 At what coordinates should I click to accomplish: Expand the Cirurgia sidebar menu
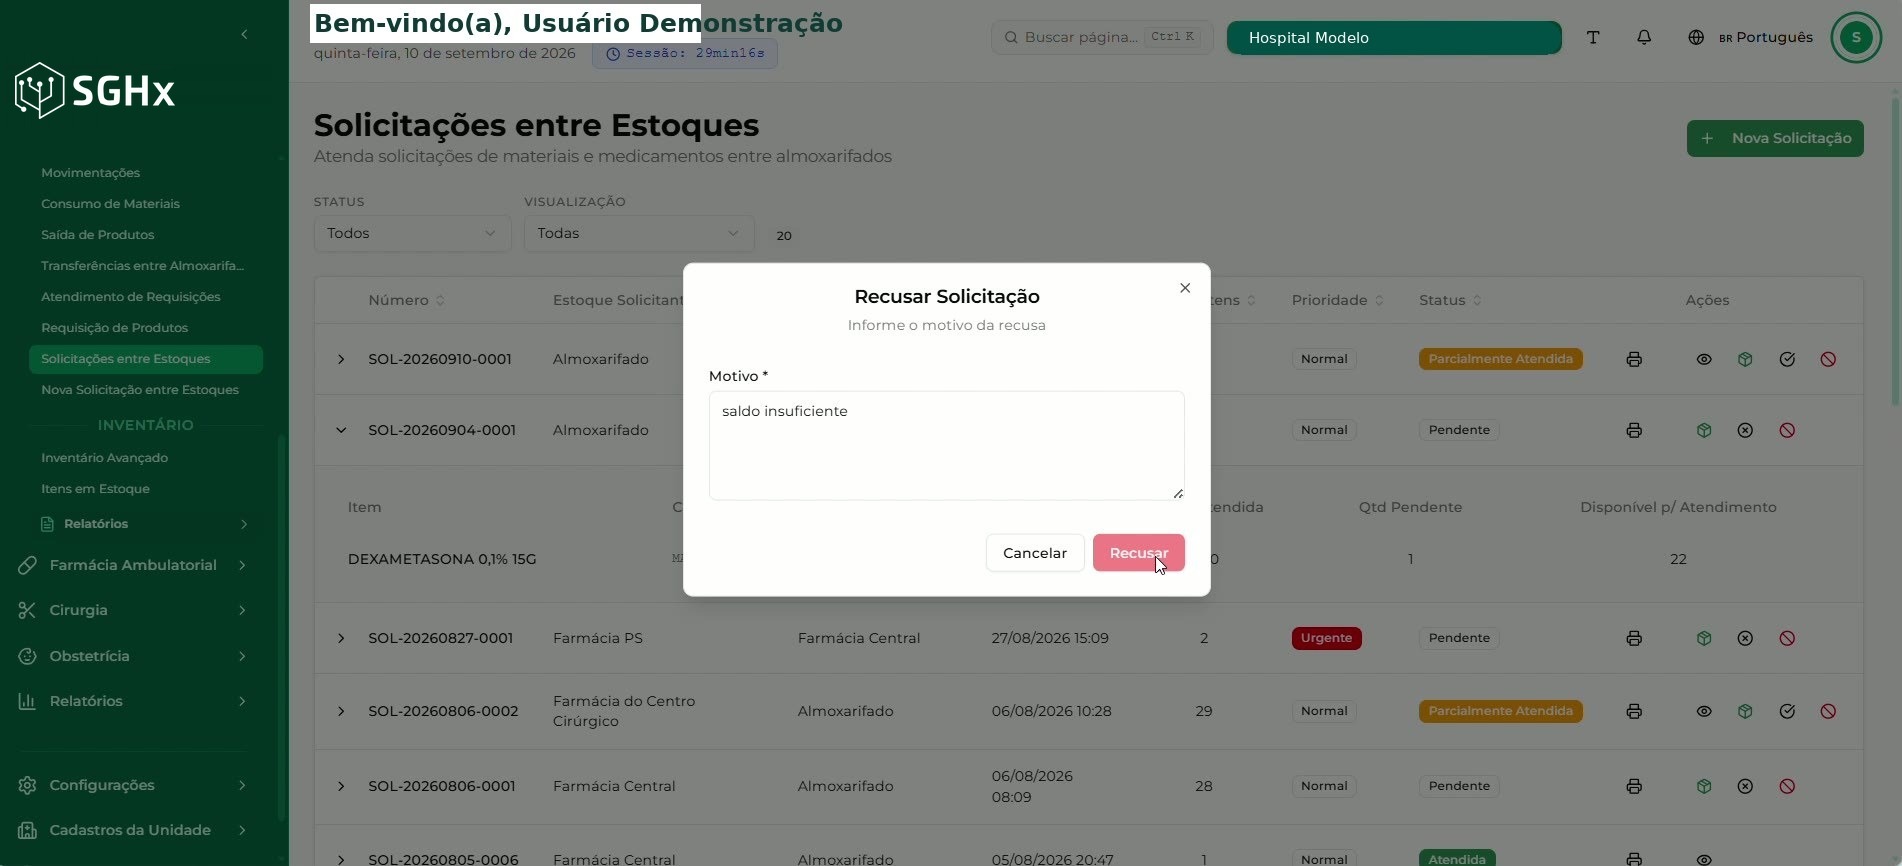[133, 610]
